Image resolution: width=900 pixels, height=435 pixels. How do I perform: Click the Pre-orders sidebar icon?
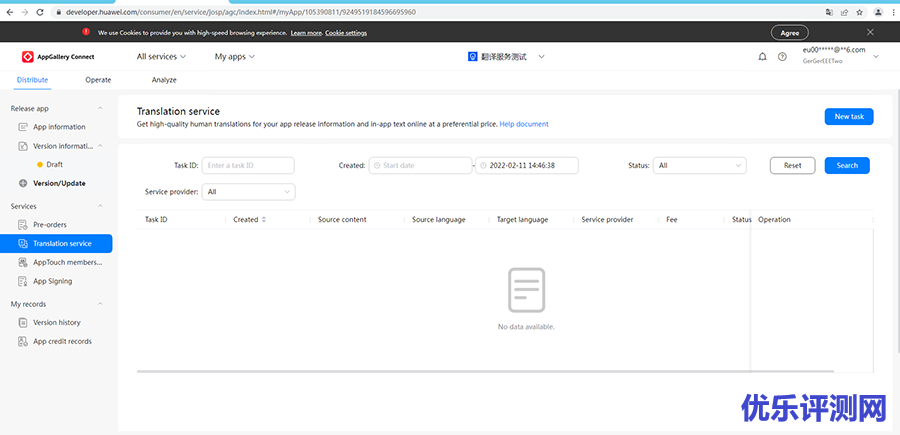(24, 225)
